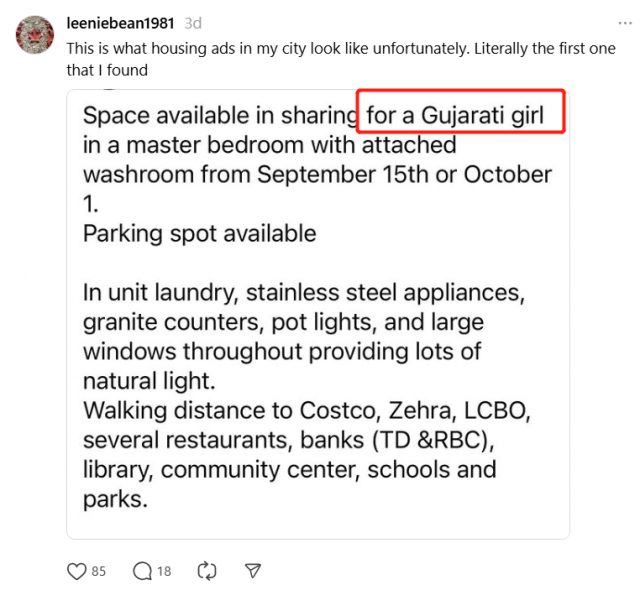Viewport: 640px width, 590px height.
Task: Click the "Parking spot available" line
Action: (199, 234)
